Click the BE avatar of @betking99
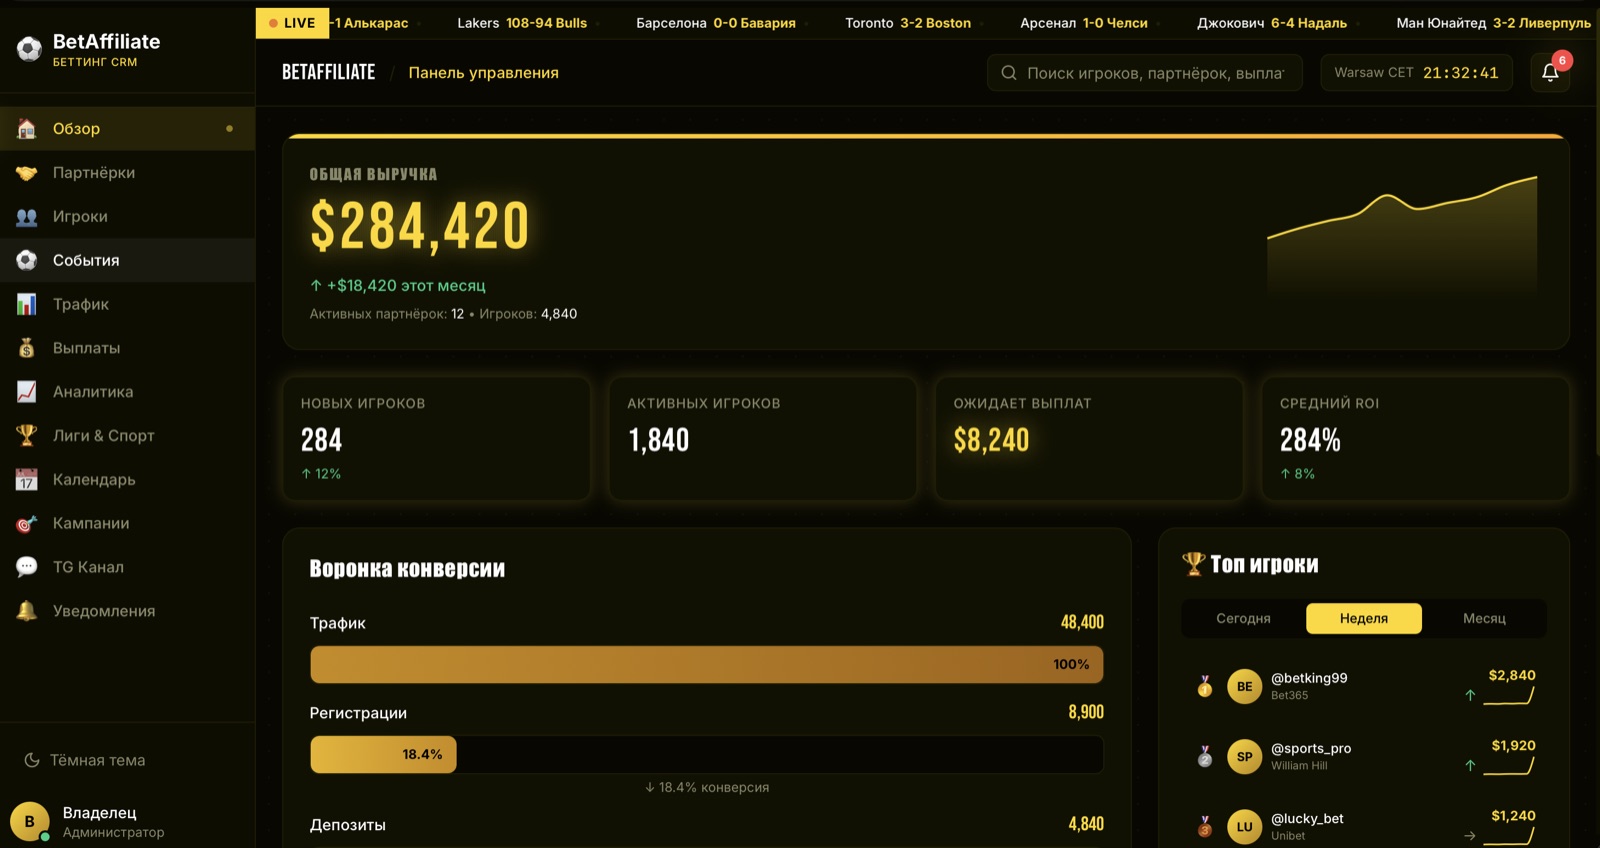Image resolution: width=1600 pixels, height=848 pixels. coord(1244,686)
